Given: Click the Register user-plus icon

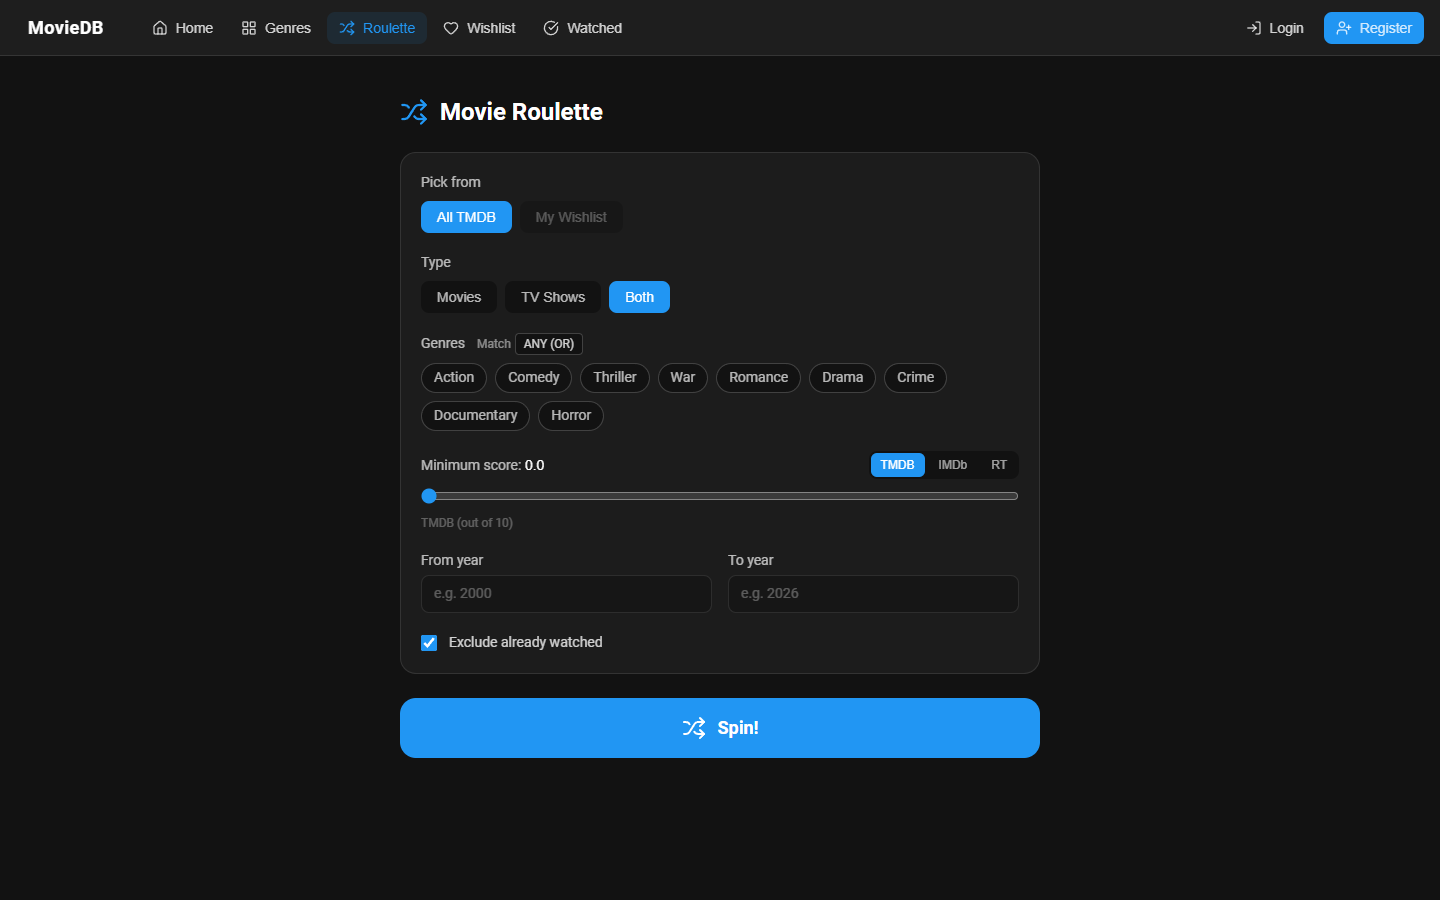Looking at the screenshot, I should point(1344,28).
